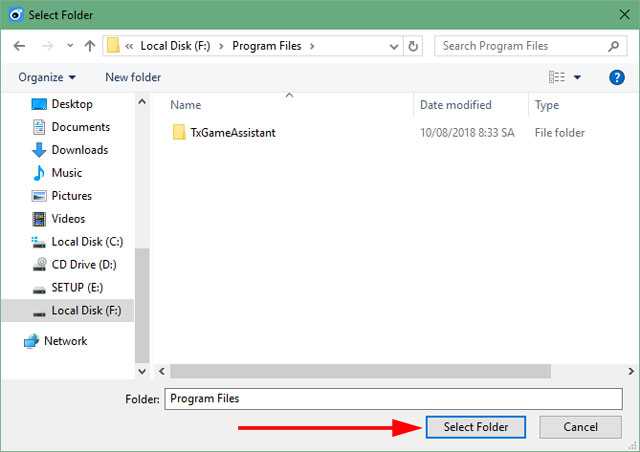Expand chevron after Local Disk (F:) breadcrumb

pos(221,46)
